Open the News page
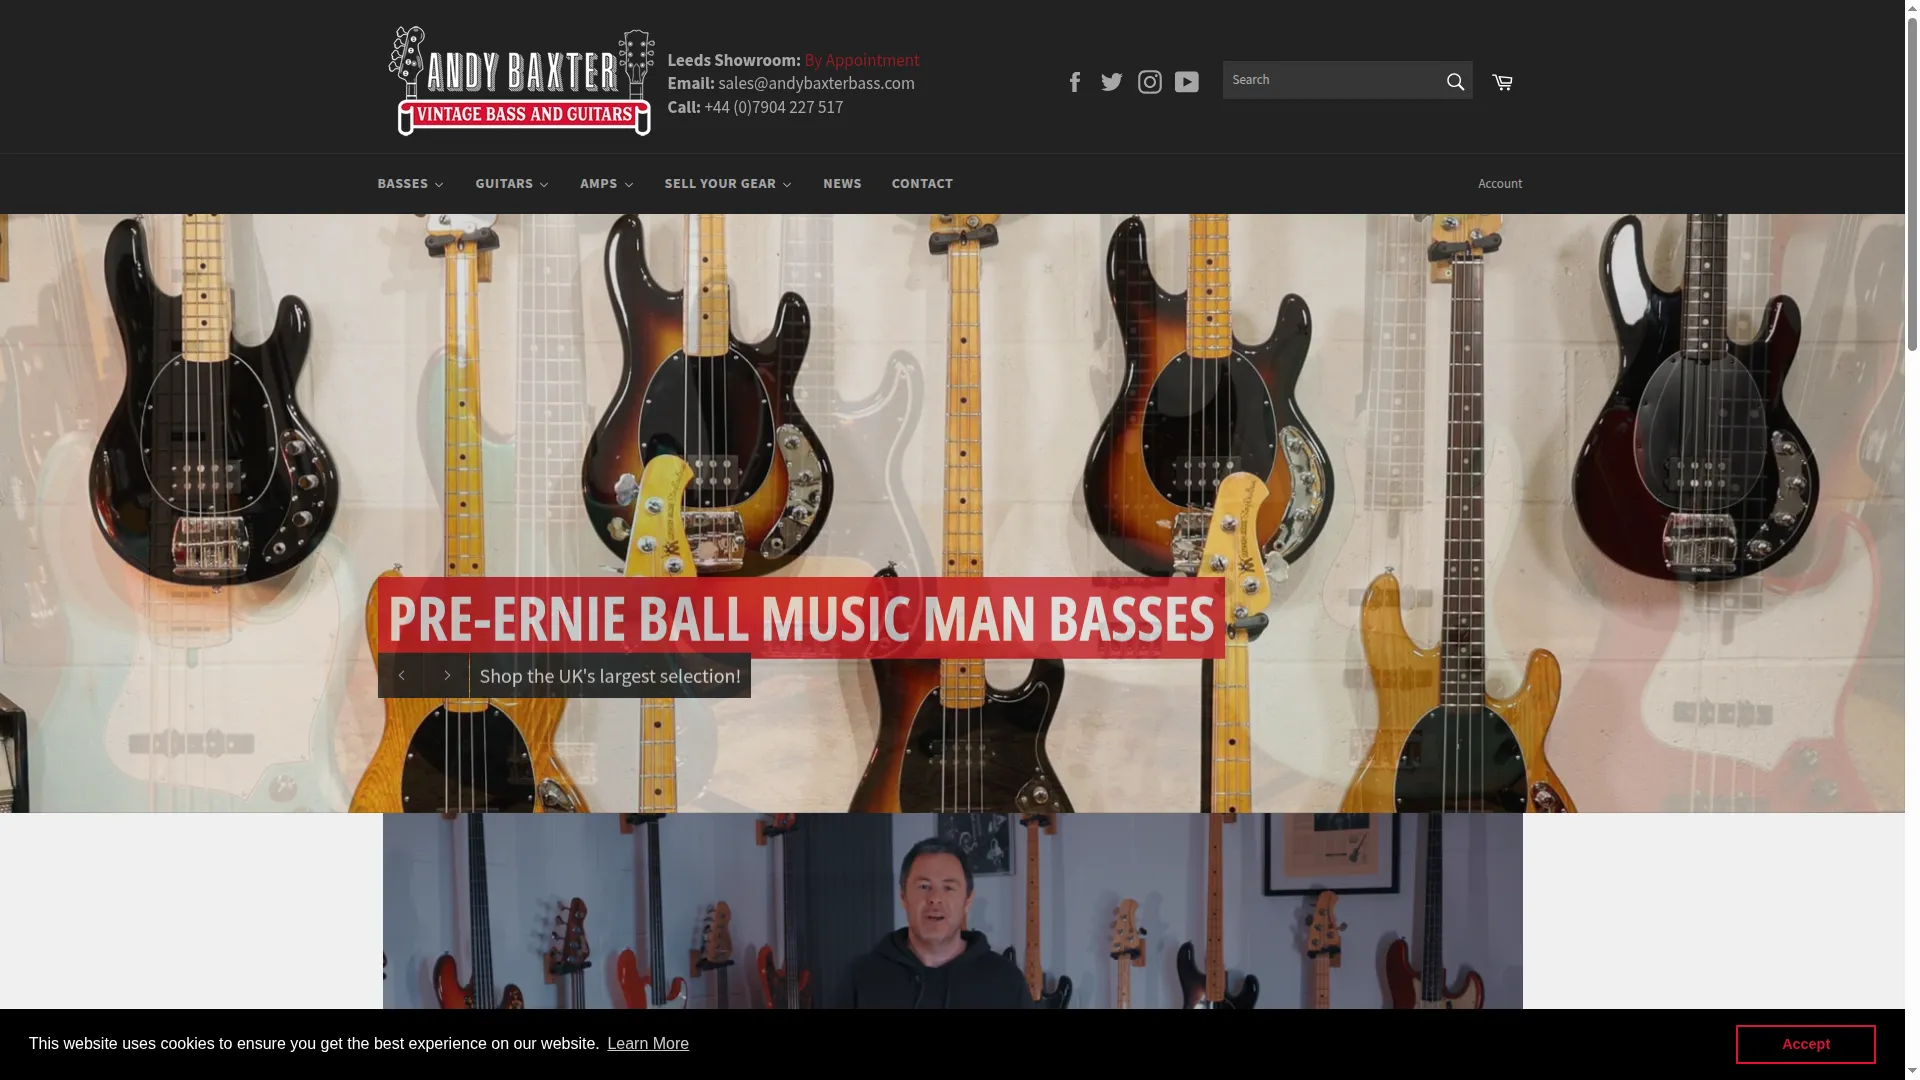 (842, 184)
